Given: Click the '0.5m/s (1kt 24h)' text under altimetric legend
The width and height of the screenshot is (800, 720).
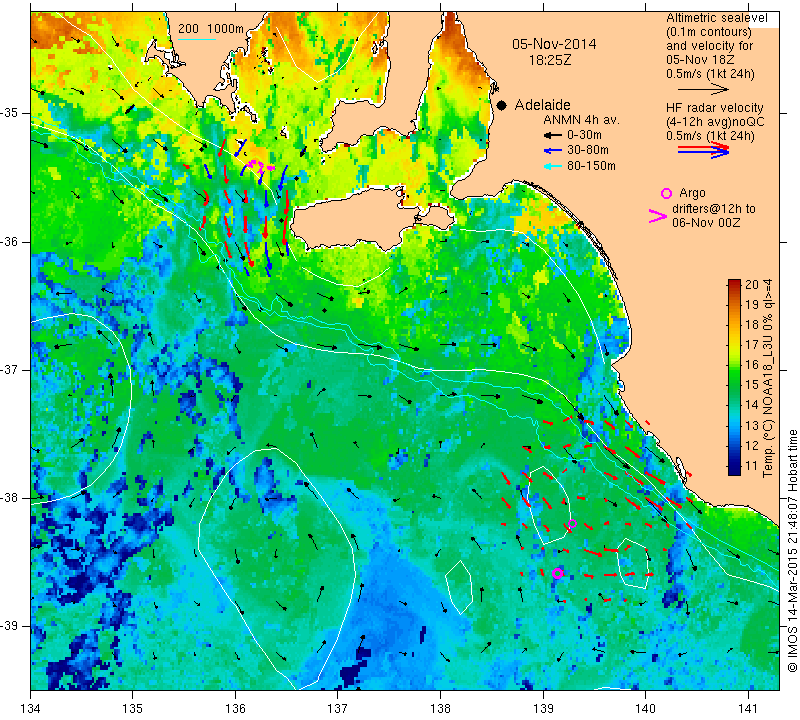Looking at the screenshot, I should [710, 74].
